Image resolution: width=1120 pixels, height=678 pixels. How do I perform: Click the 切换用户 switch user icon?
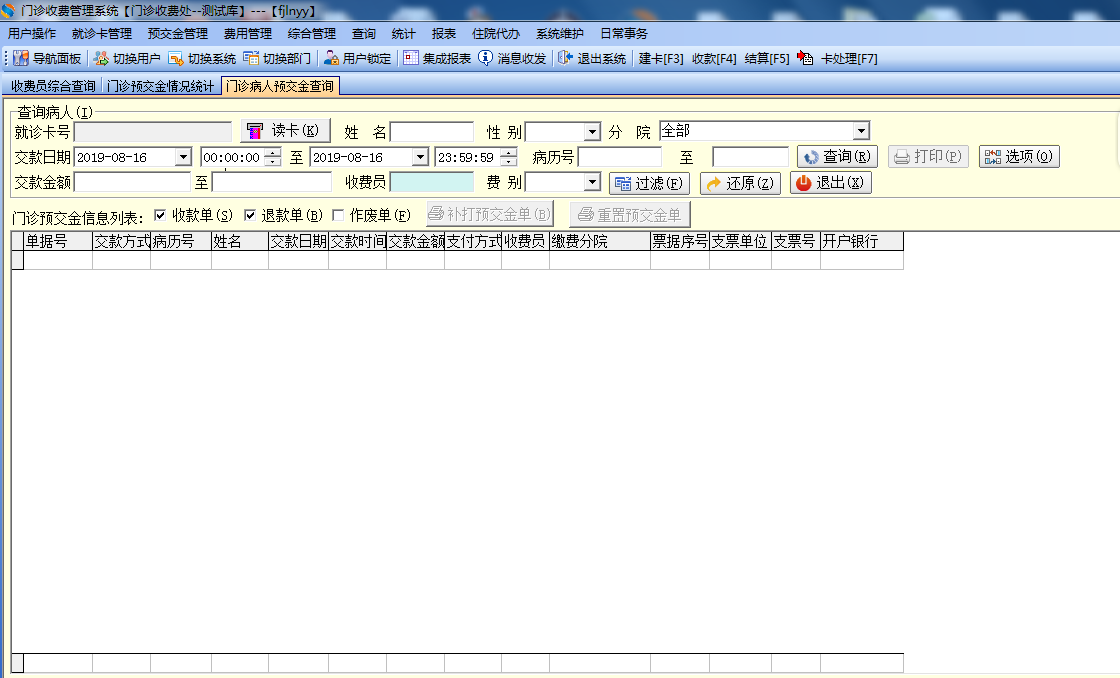101,59
